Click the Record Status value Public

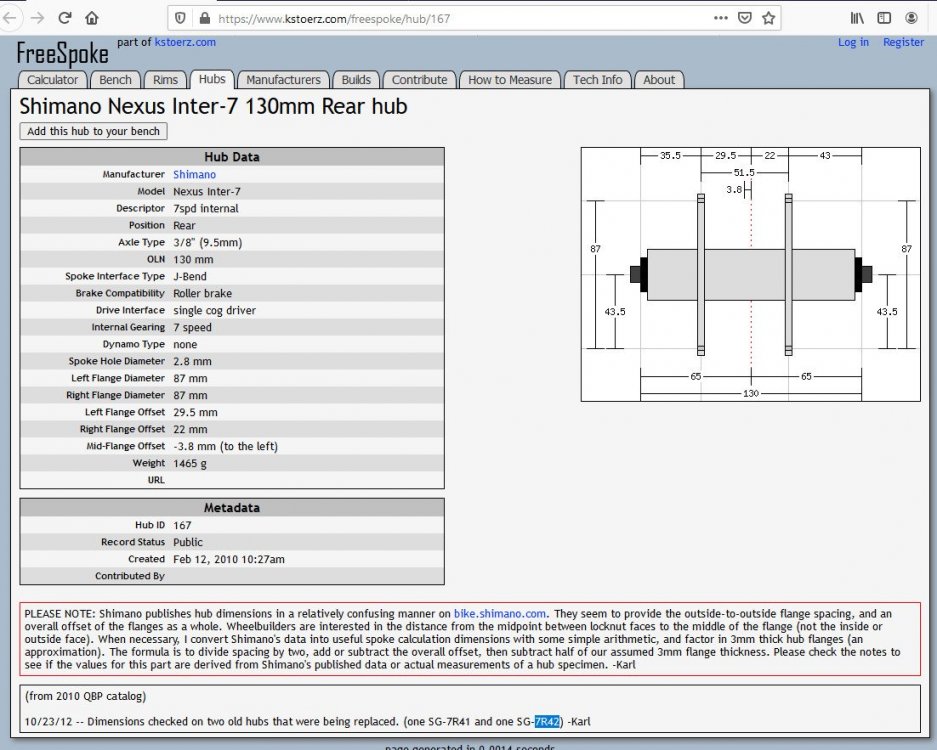pyautogui.click(x=188, y=542)
